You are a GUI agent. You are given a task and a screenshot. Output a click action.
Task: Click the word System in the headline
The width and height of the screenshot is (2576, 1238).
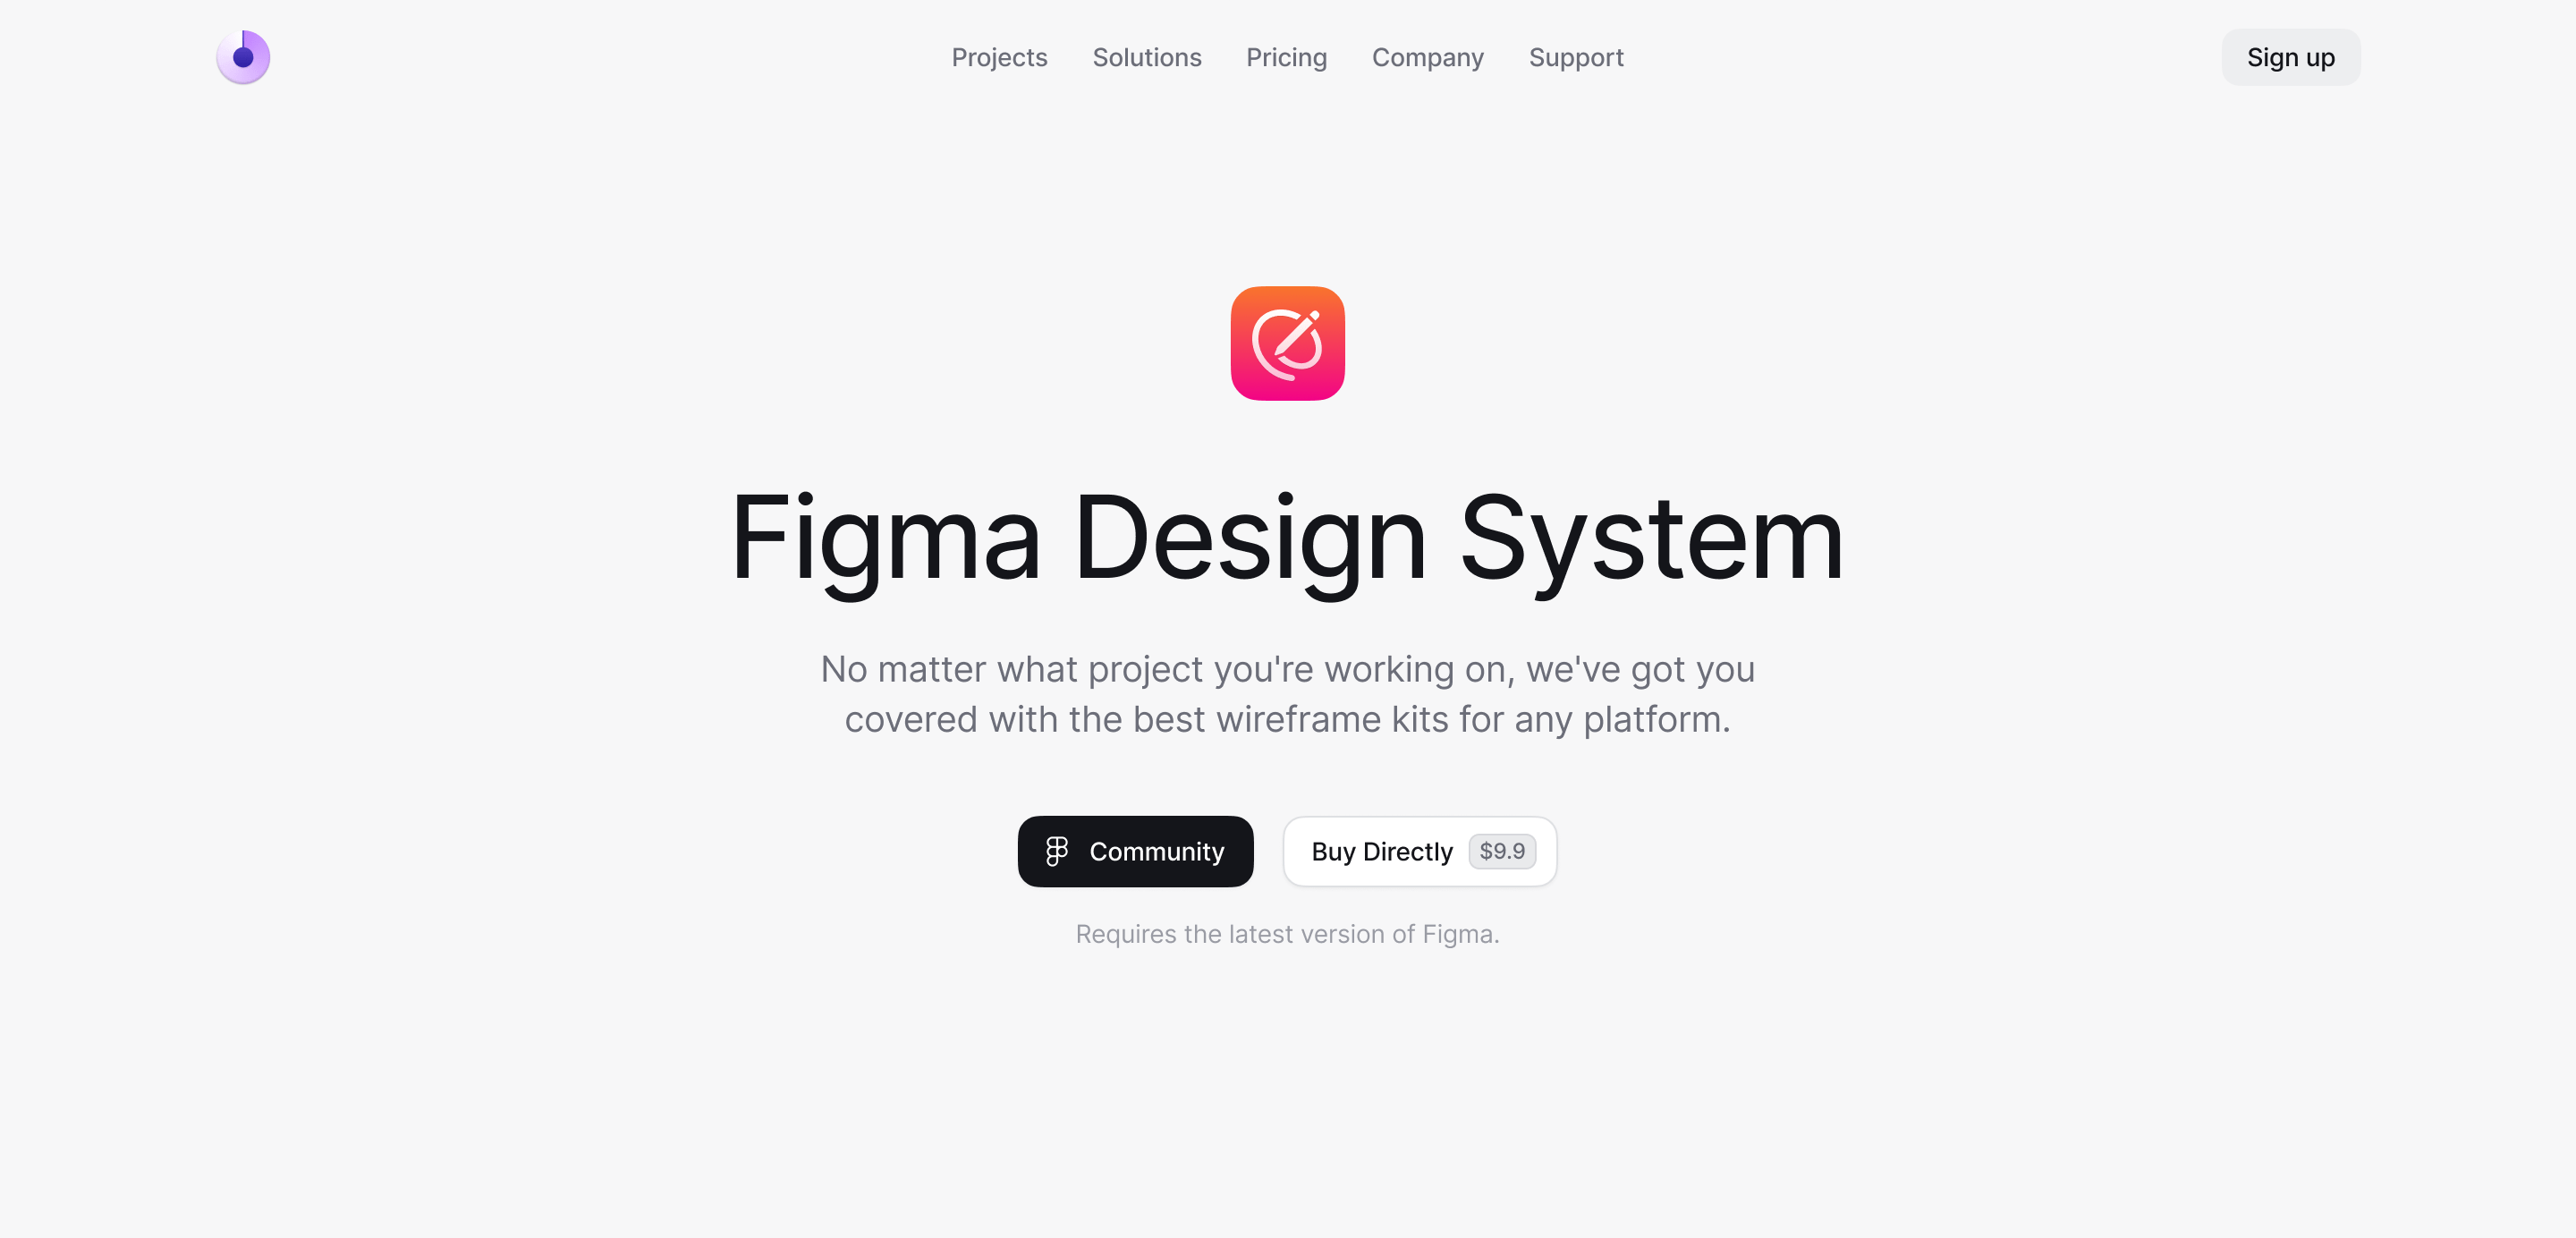(x=1652, y=540)
